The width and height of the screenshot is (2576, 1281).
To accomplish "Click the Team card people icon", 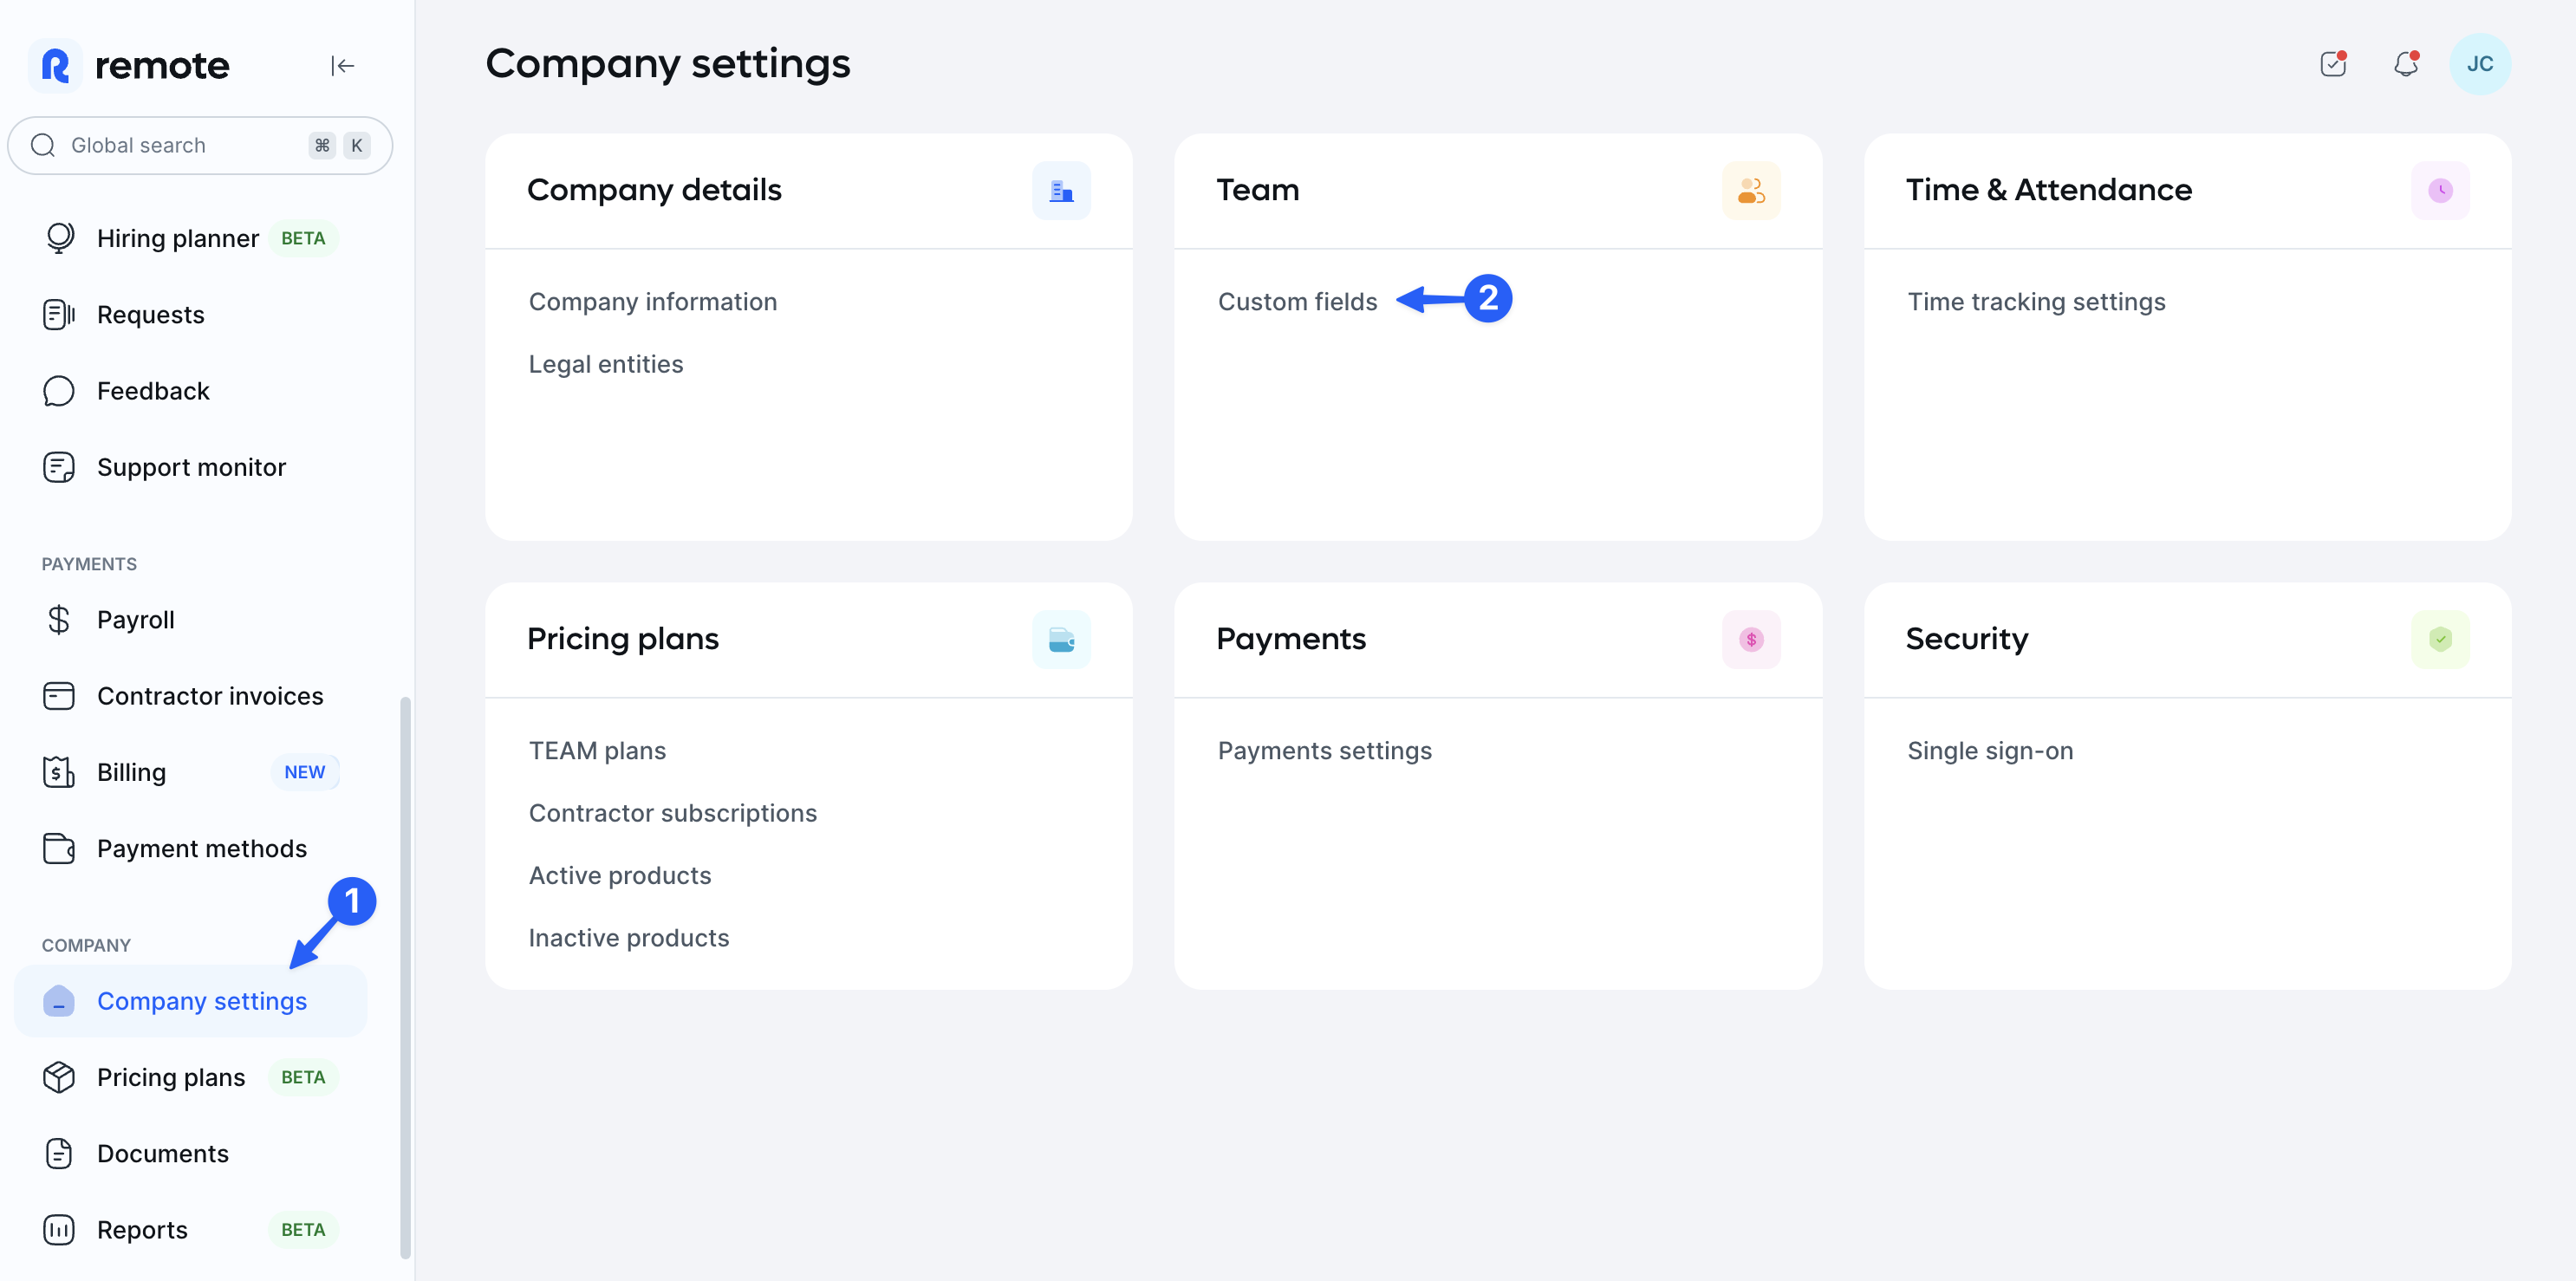I will click(1751, 190).
